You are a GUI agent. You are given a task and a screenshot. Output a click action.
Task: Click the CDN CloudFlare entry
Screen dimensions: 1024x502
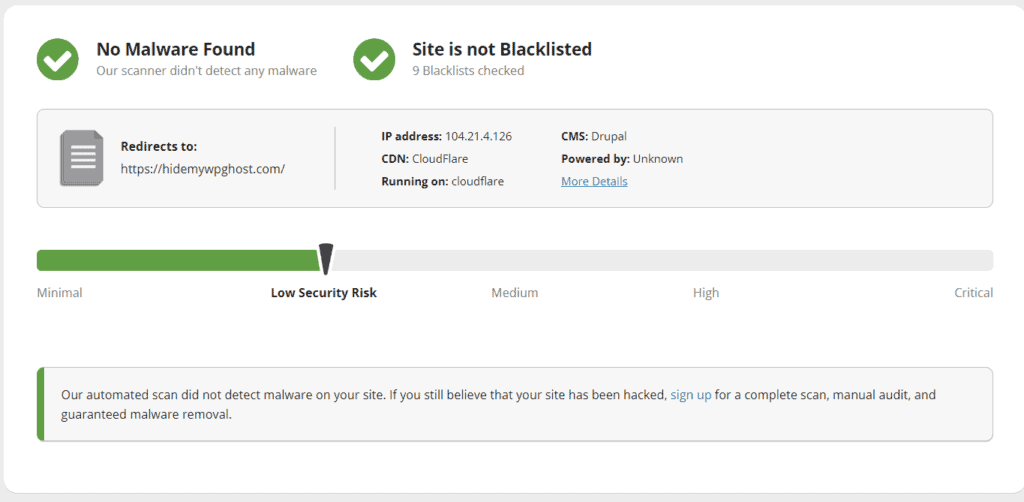(425, 158)
